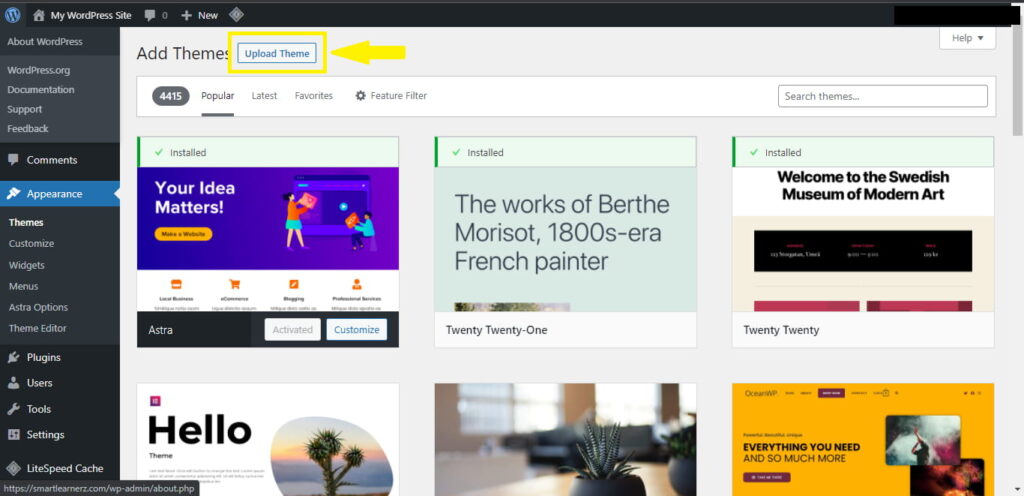Expand the Help dropdown

[967, 38]
